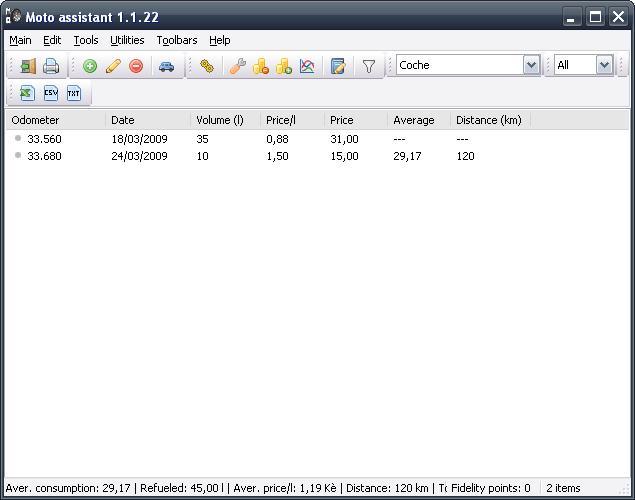635x500 pixels.
Task: Open the Toolbars menu
Action: coord(177,40)
